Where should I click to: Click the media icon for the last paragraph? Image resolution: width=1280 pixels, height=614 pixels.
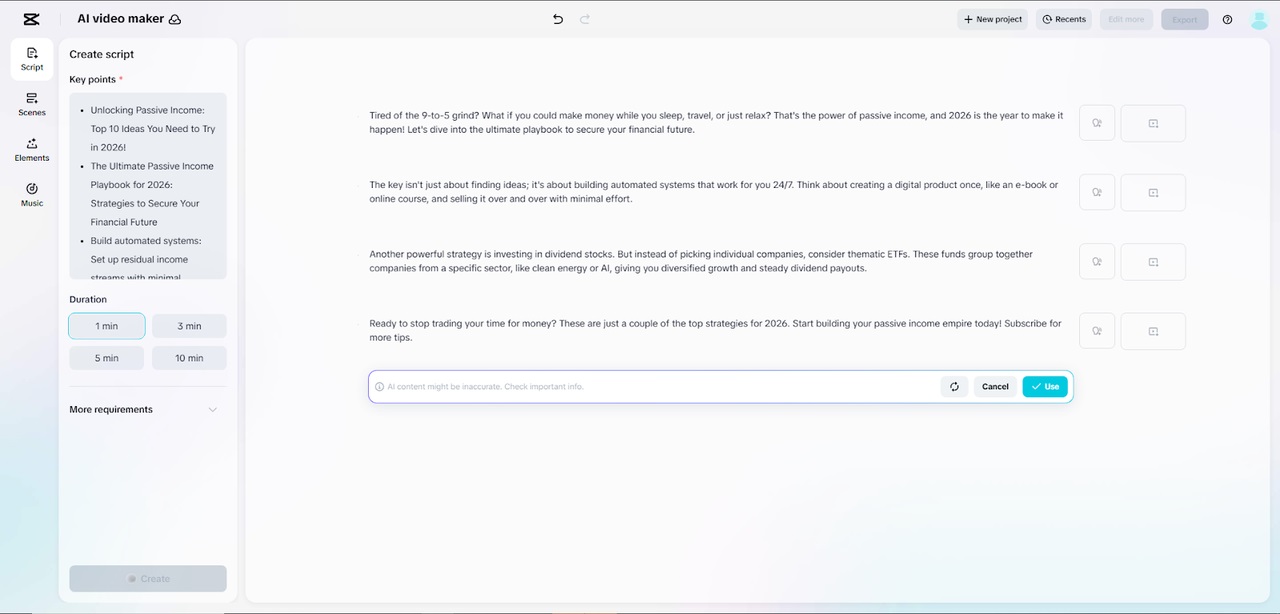[1153, 331]
